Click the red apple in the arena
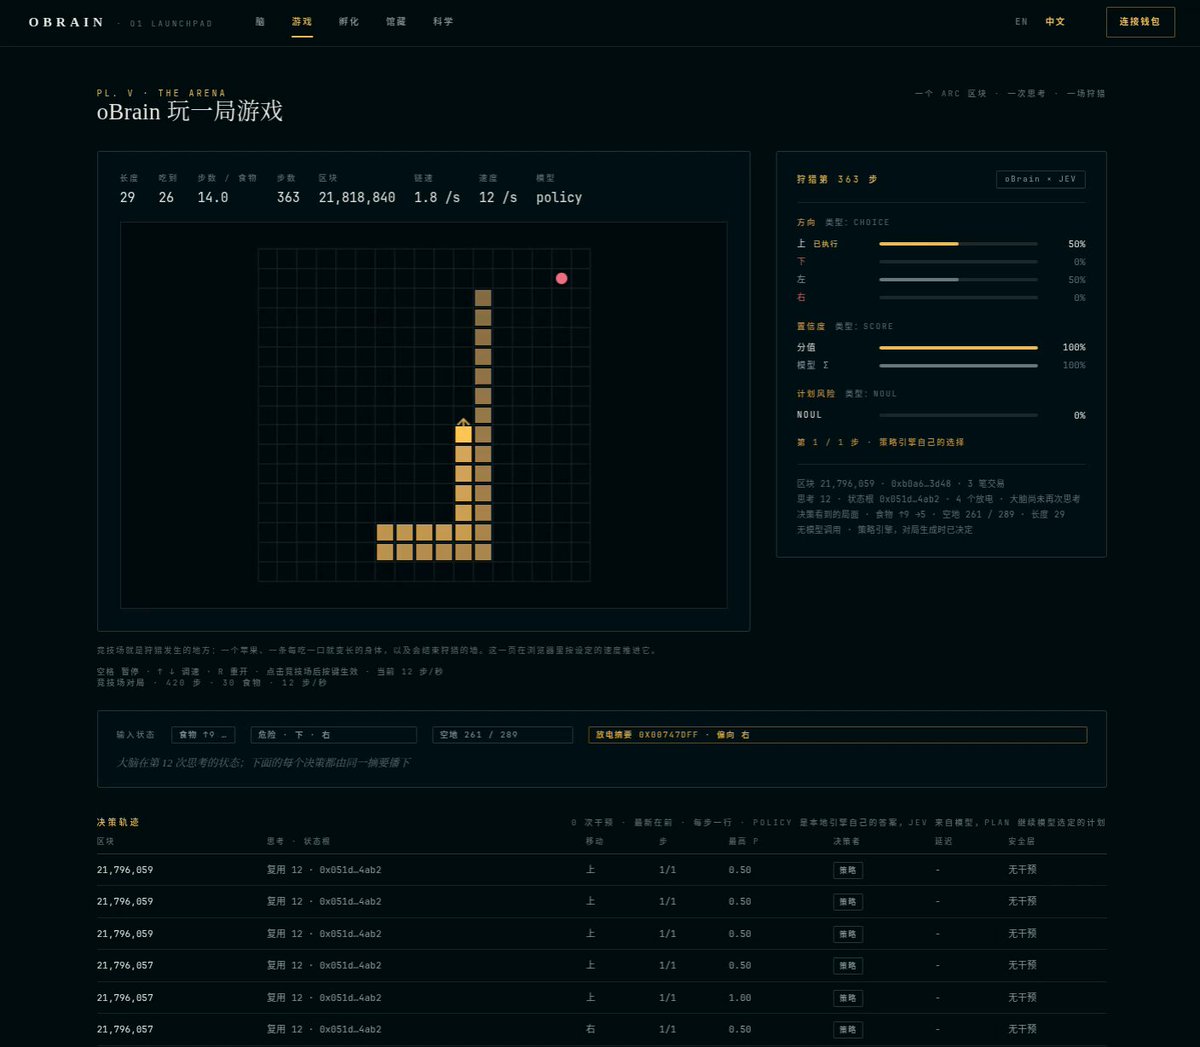Screen dimensions: 1200x1047 coord(561,278)
